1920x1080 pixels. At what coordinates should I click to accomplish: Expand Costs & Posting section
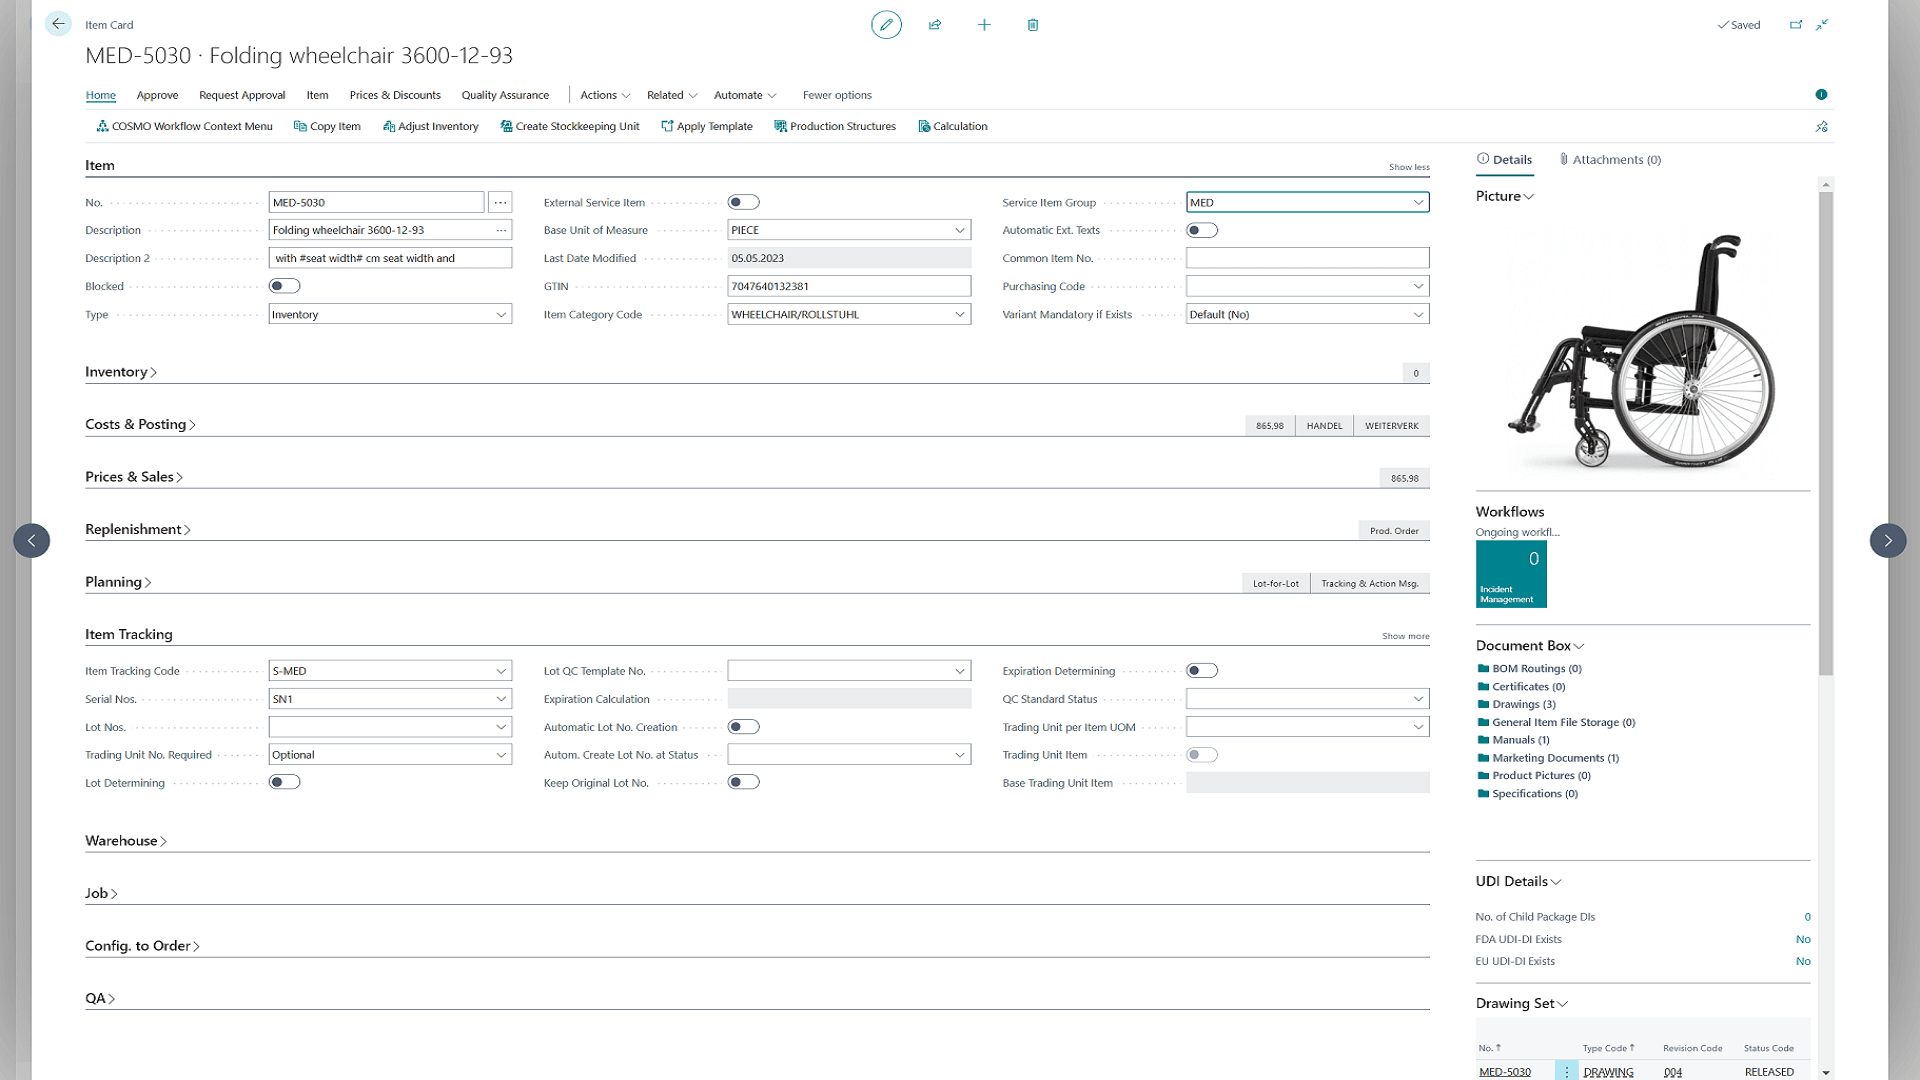pos(140,424)
